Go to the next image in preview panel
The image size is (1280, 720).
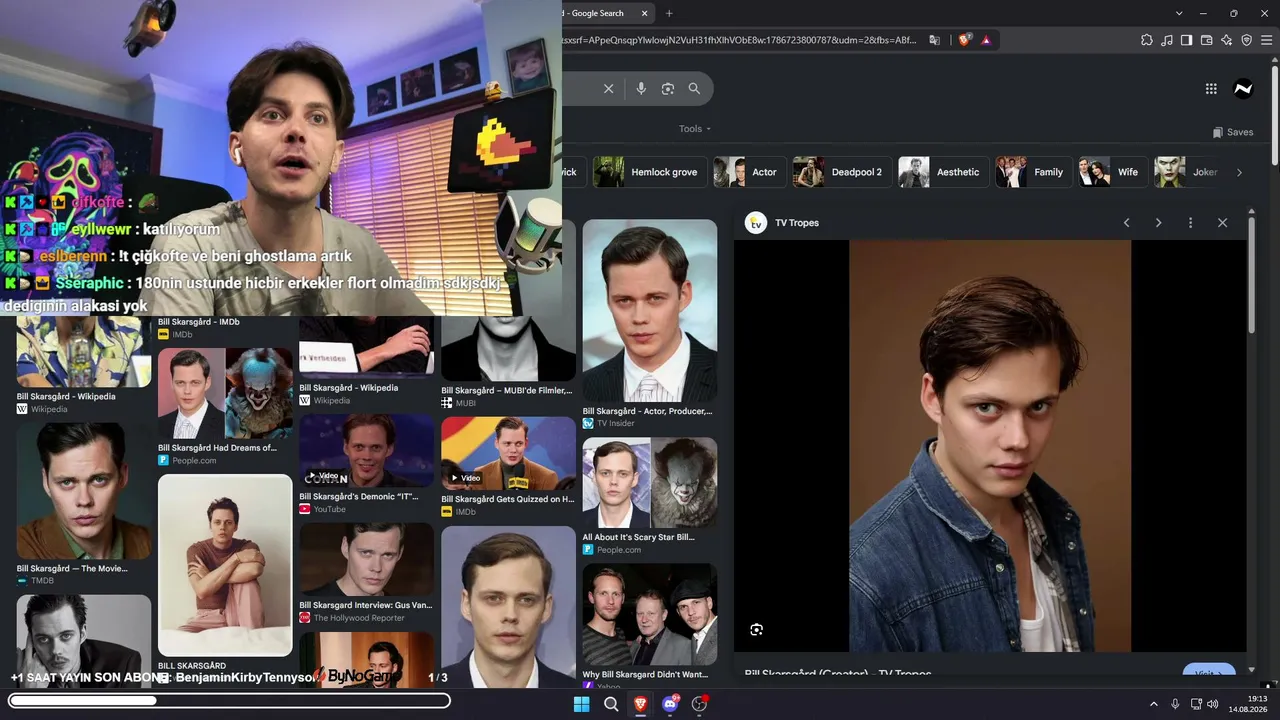pos(1158,223)
